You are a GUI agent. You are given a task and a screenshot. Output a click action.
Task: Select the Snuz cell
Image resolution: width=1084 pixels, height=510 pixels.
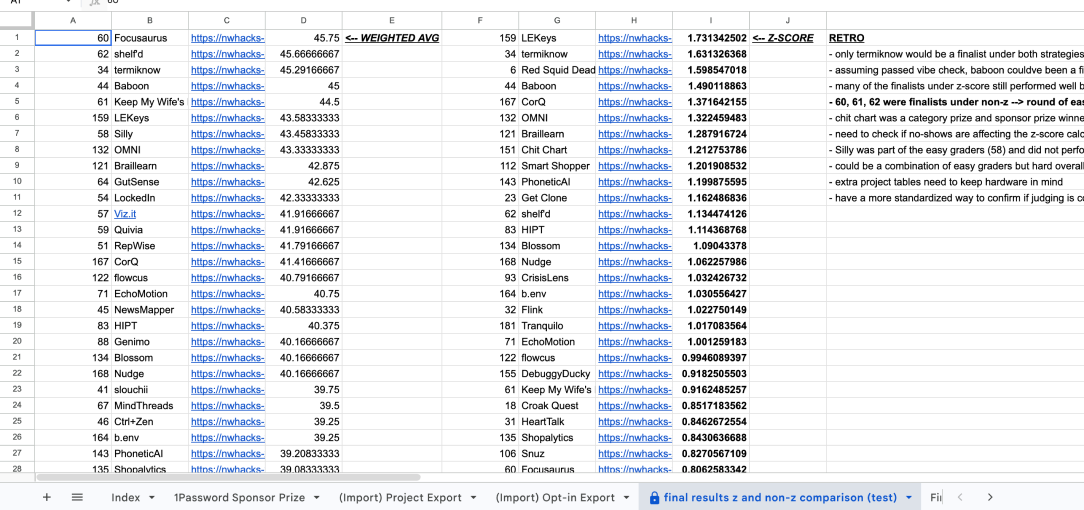pyautogui.click(x=557, y=453)
